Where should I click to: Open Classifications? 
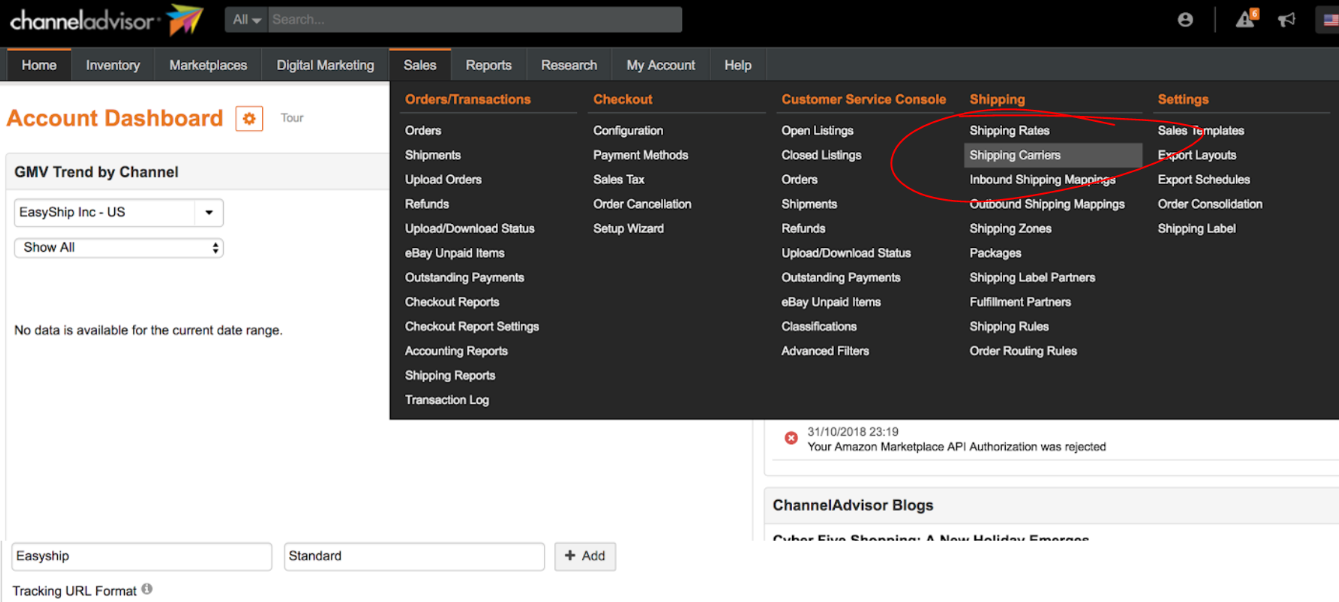(819, 327)
